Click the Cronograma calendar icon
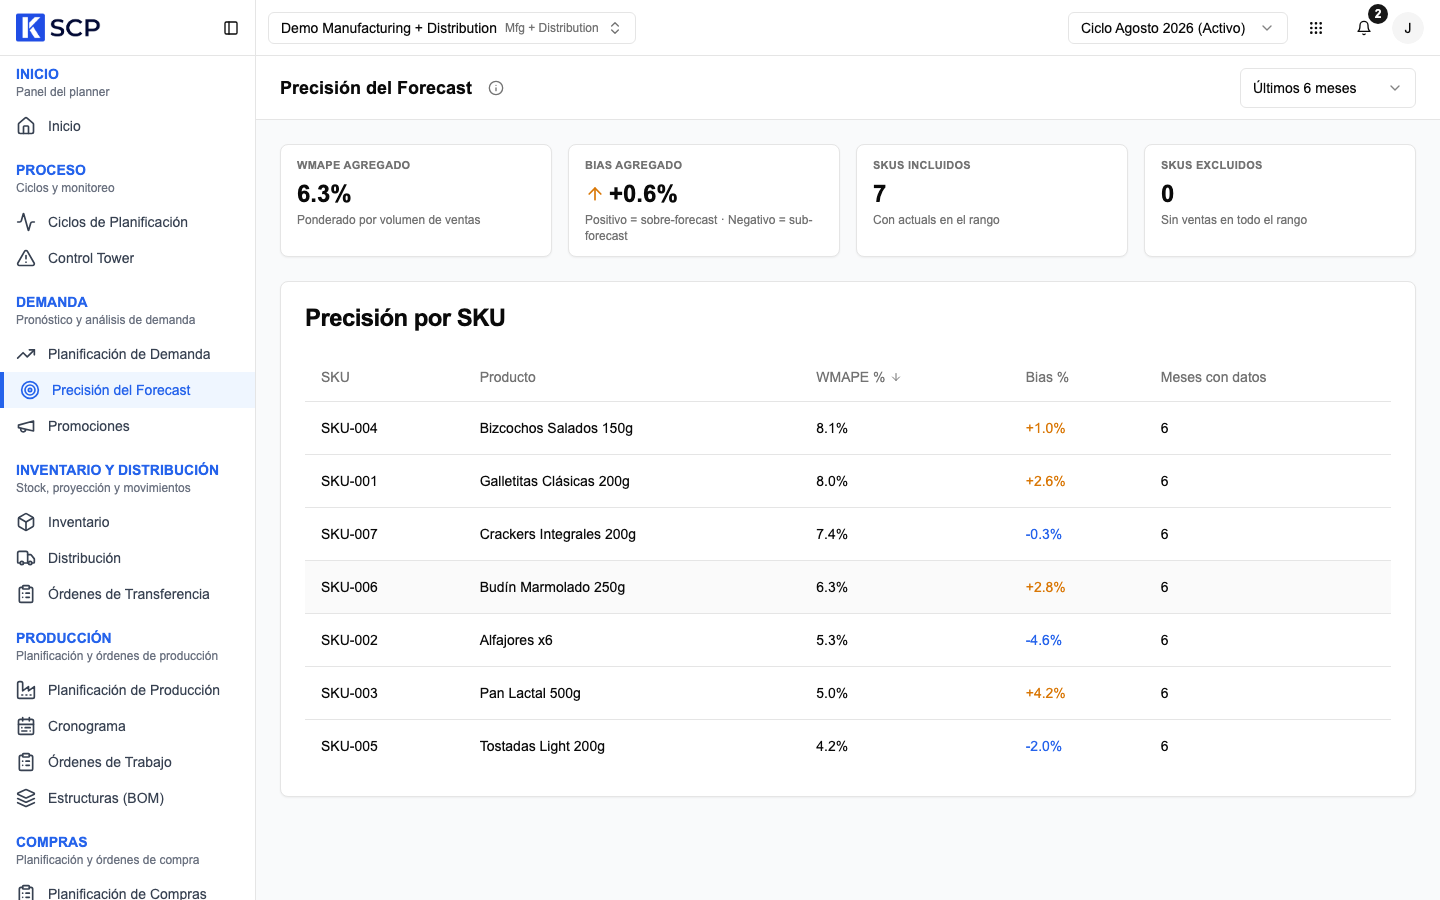 (x=26, y=726)
